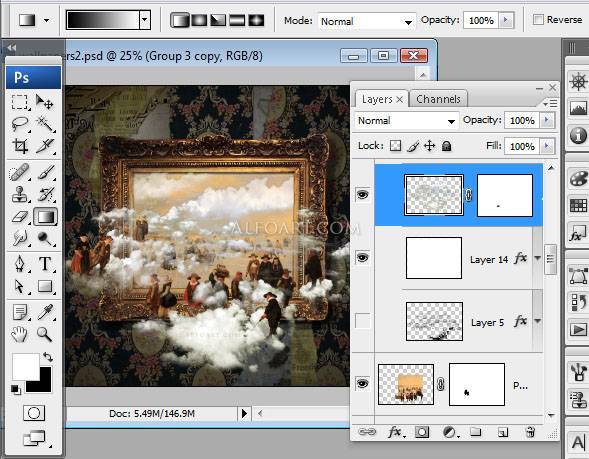Select the Dodge tool
Image resolution: width=589 pixels, height=459 pixels.
click(45, 239)
